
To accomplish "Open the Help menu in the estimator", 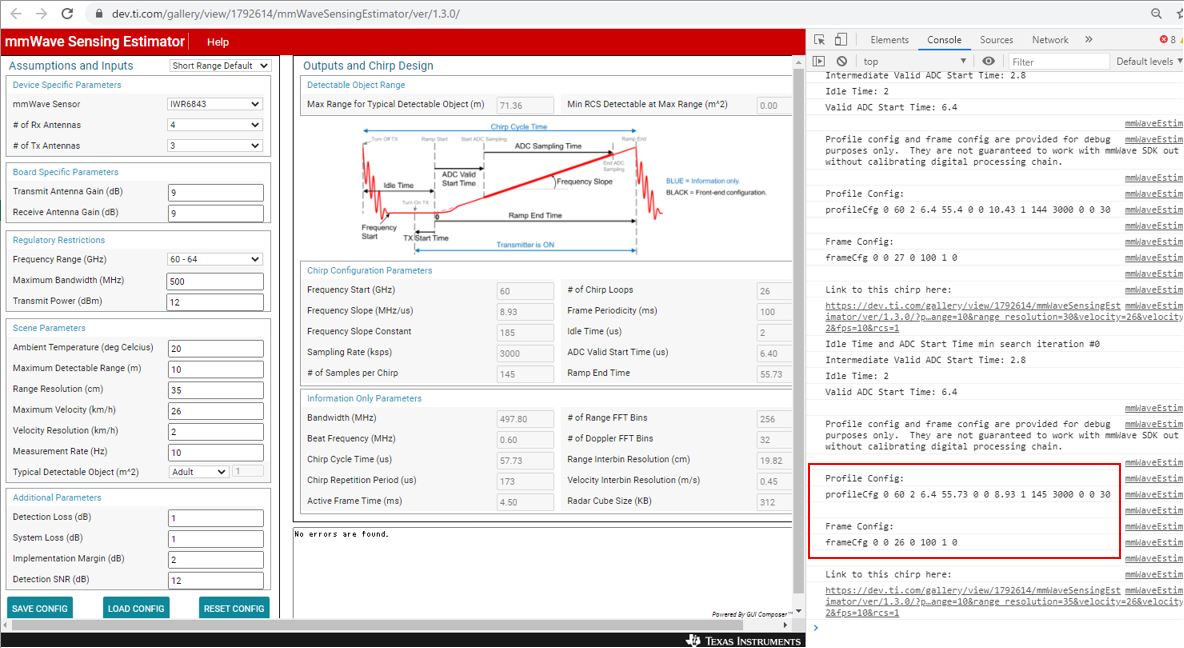I will [x=217, y=42].
